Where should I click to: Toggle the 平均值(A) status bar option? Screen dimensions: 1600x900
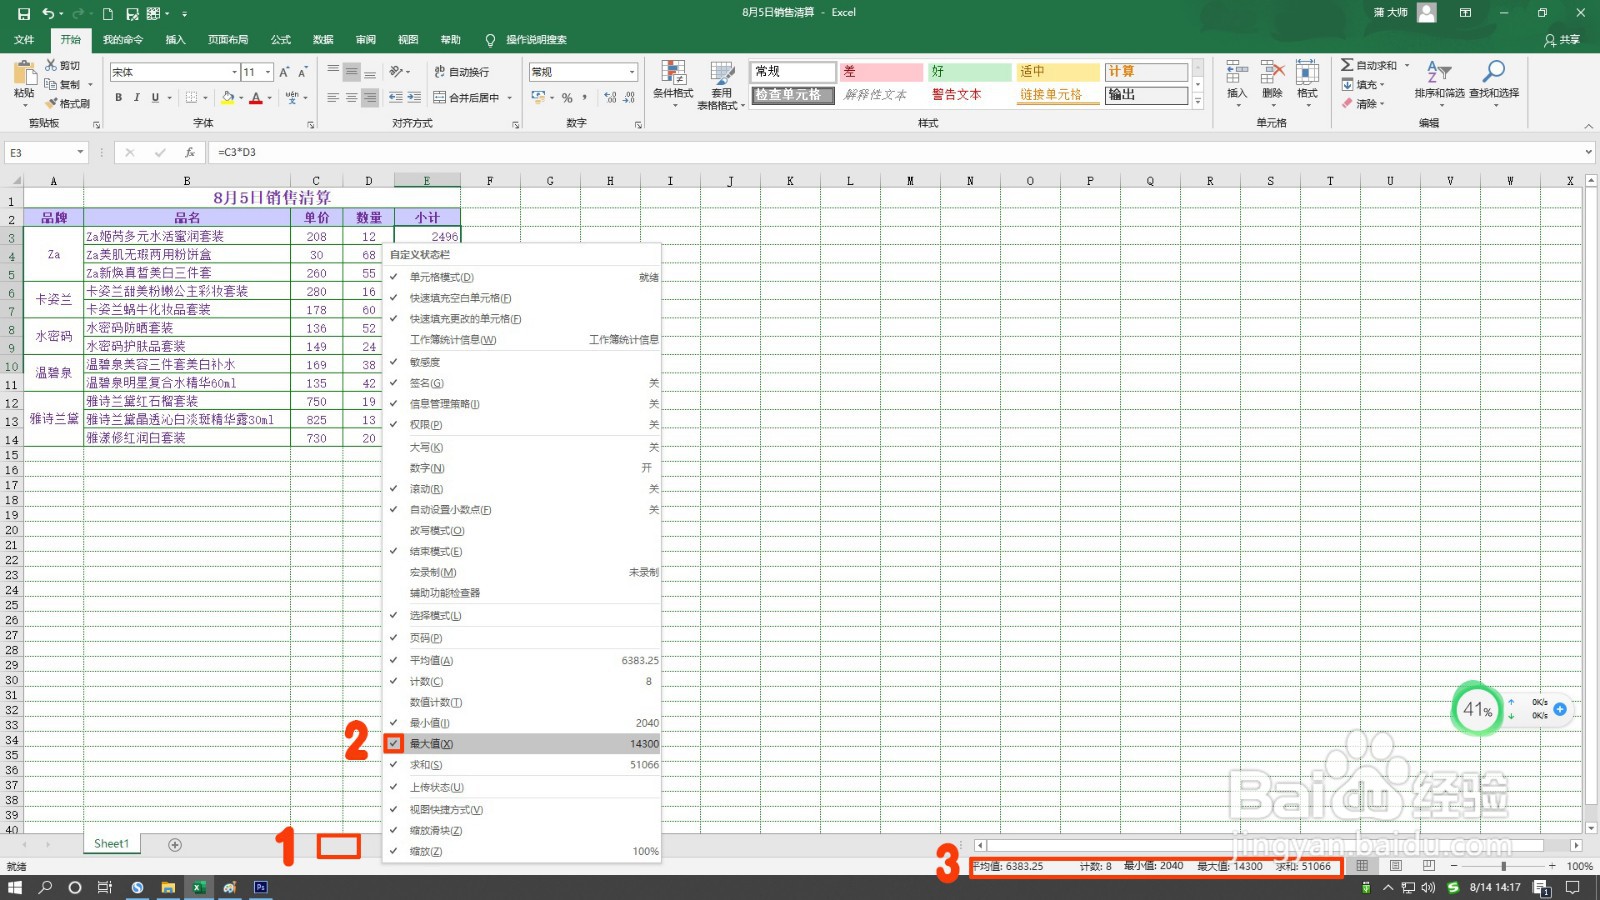pos(521,661)
